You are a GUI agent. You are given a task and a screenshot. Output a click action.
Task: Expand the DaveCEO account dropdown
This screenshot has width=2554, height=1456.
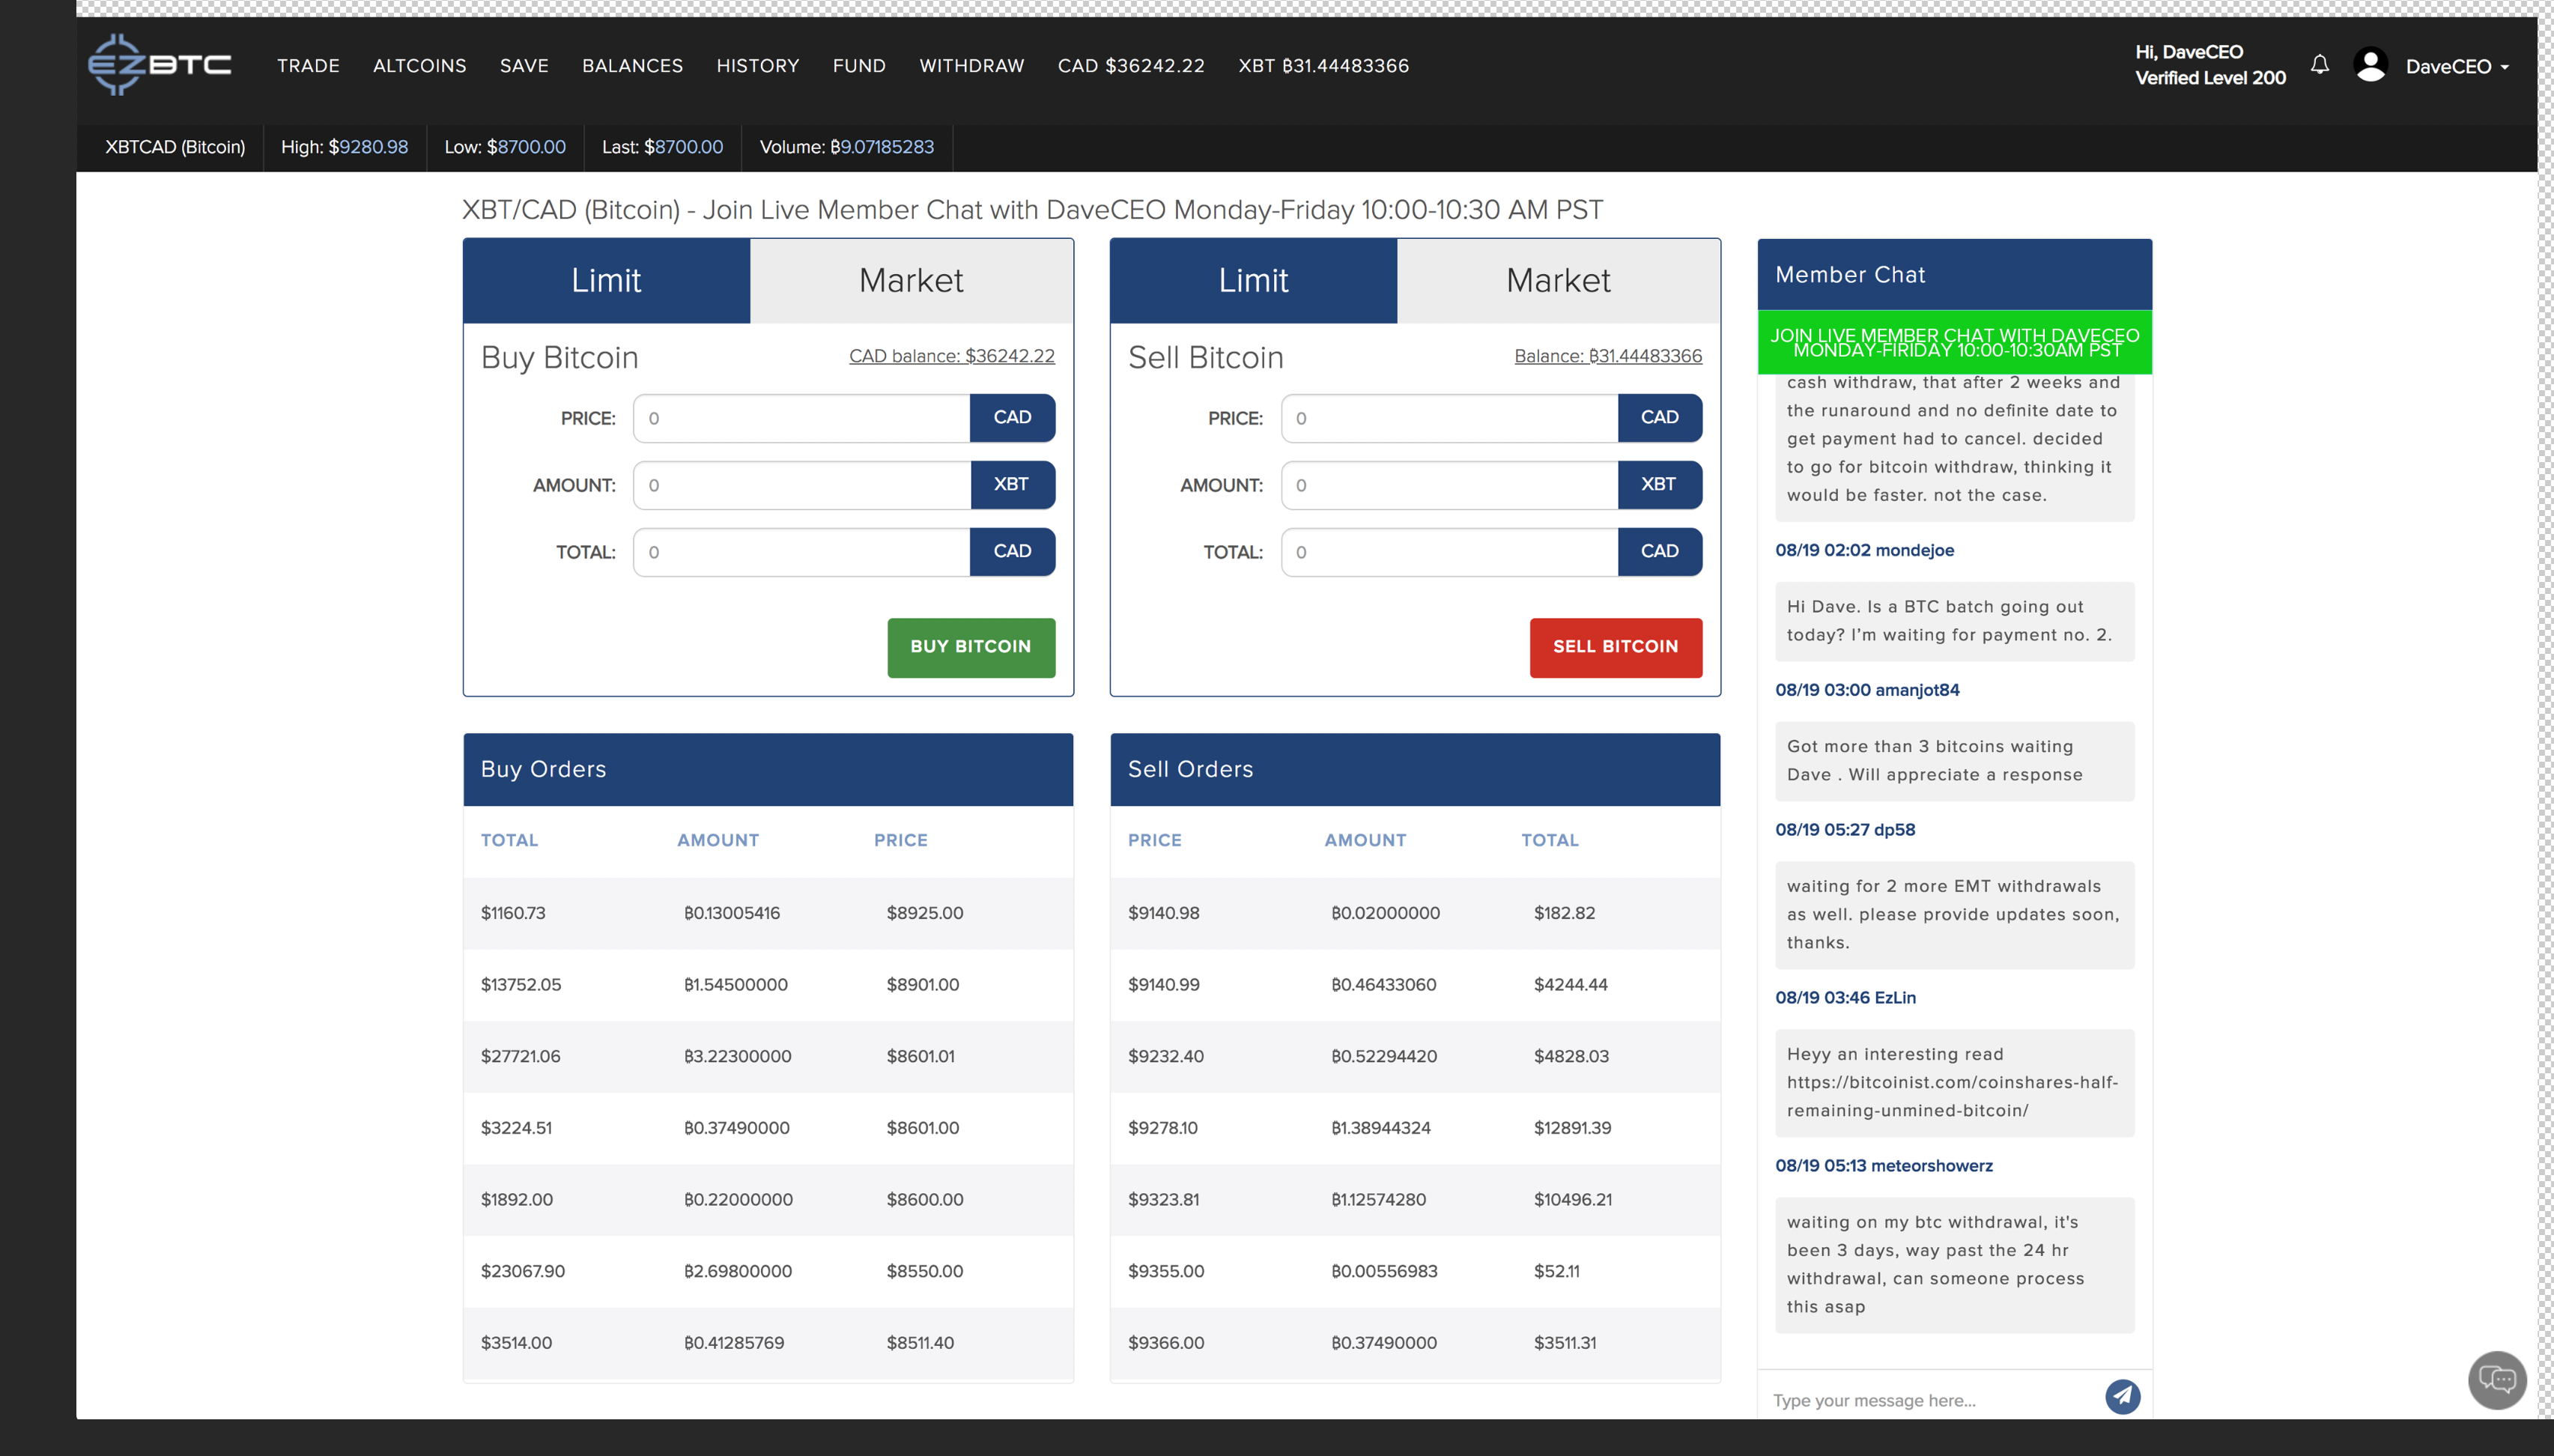(2457, 67)
